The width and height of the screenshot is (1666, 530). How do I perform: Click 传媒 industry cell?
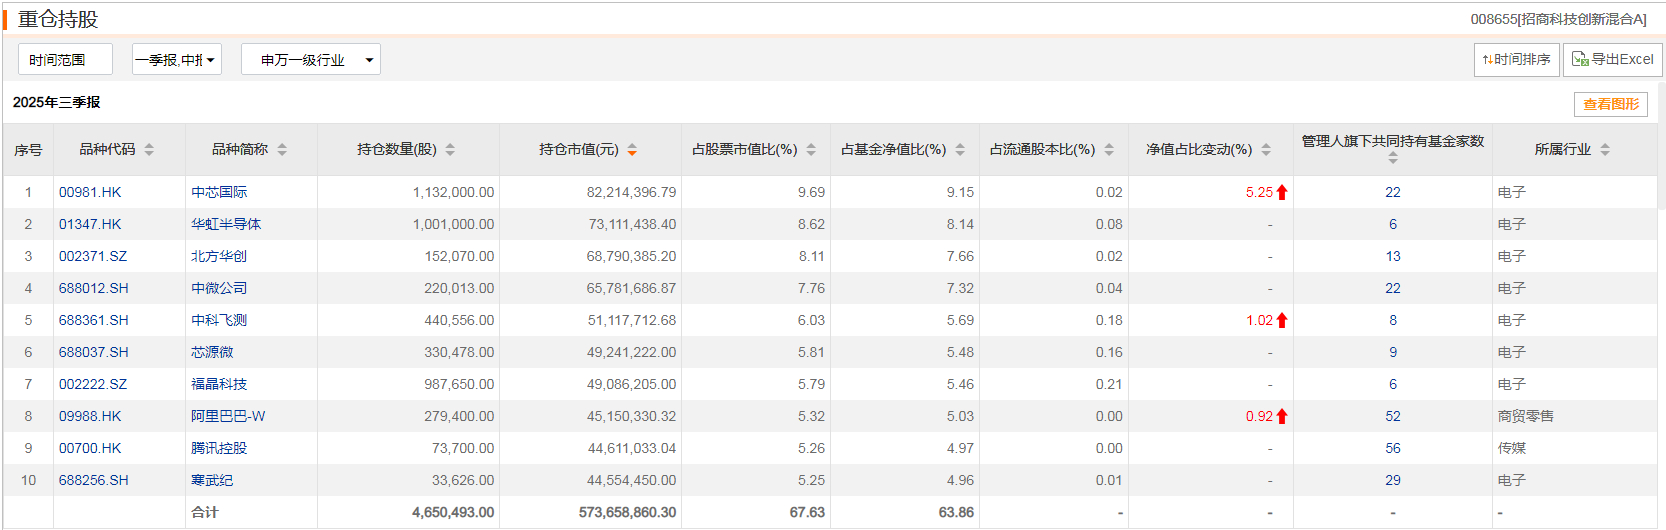(1512, 449)
